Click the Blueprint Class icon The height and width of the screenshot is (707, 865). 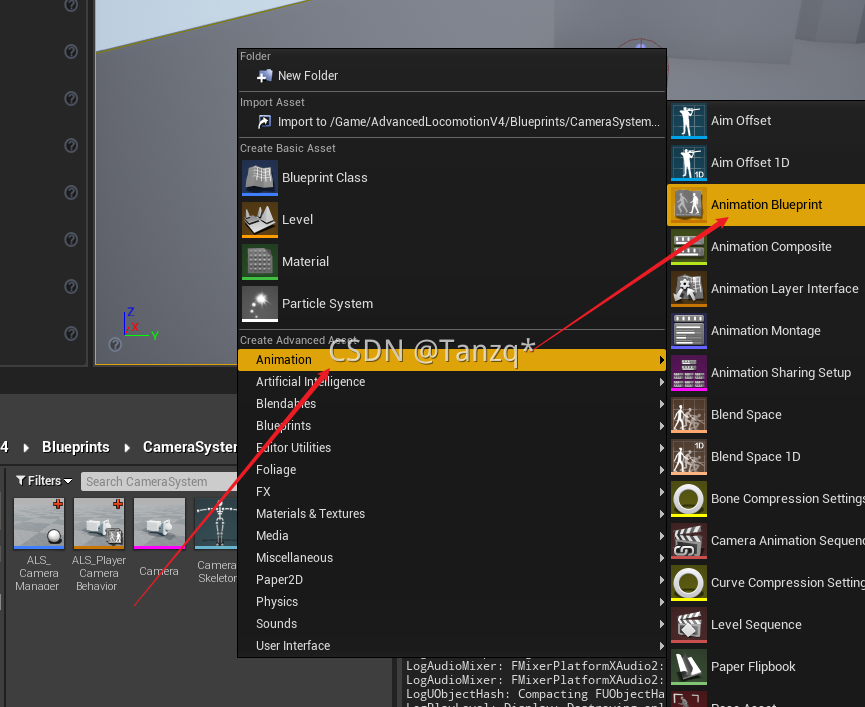(x=260, y=178)
